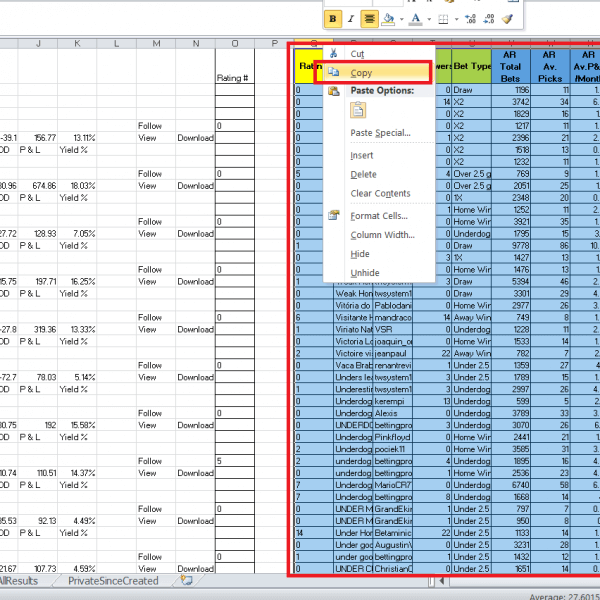Select column L header

(x=117, y=44)
